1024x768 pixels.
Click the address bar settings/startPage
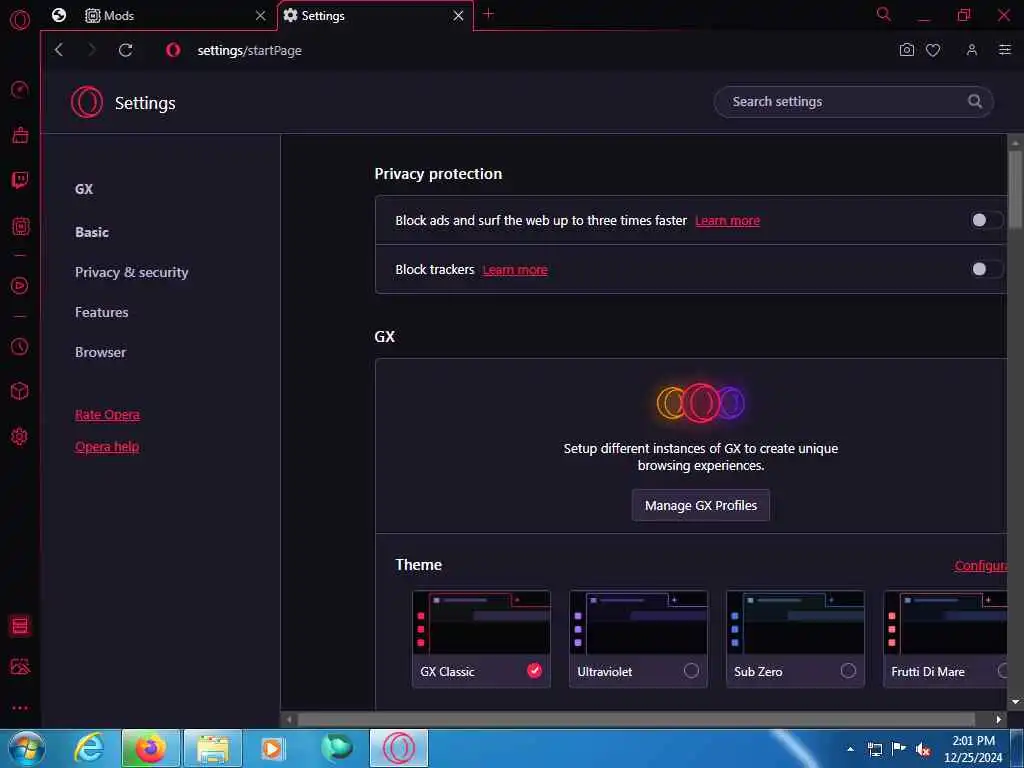tap(249, 50)
